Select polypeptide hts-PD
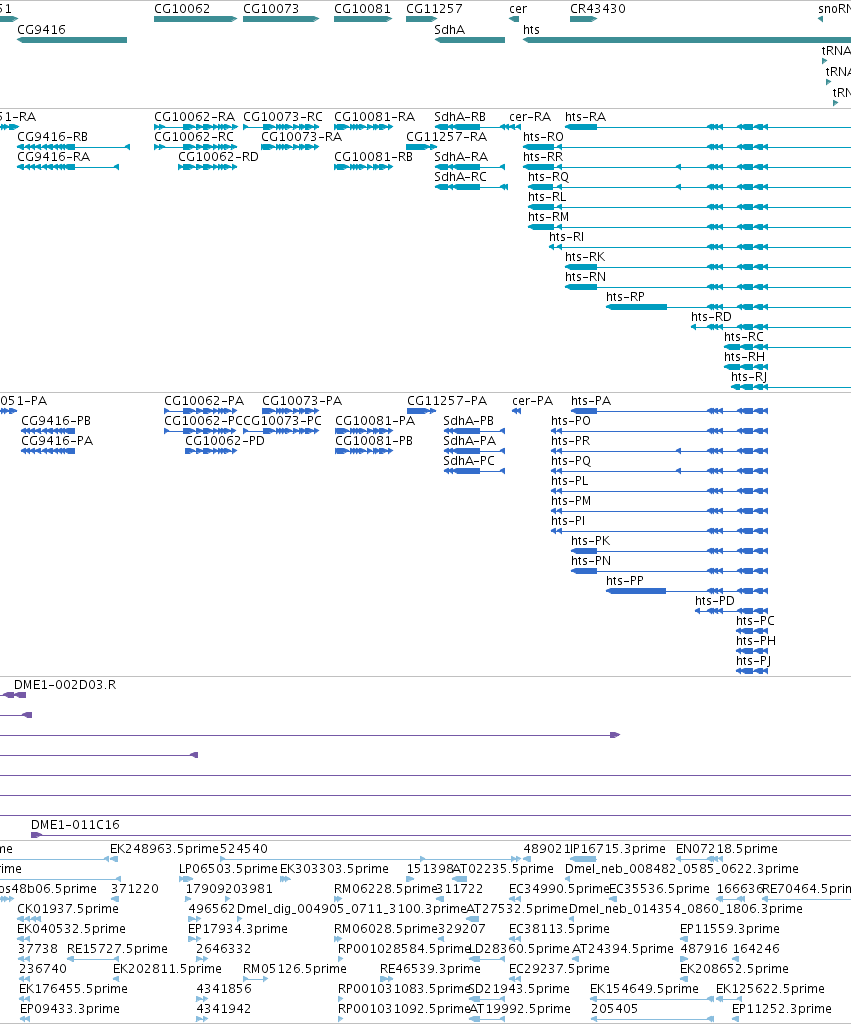851x1024 pixels. (x=731, y=611)
